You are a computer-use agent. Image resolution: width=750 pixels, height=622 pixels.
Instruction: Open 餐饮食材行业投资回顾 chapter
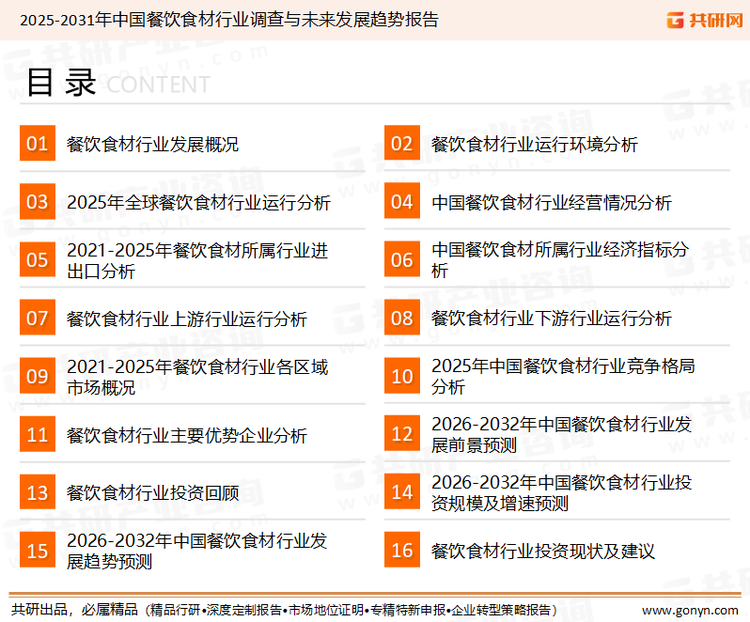tap(152, 493)
